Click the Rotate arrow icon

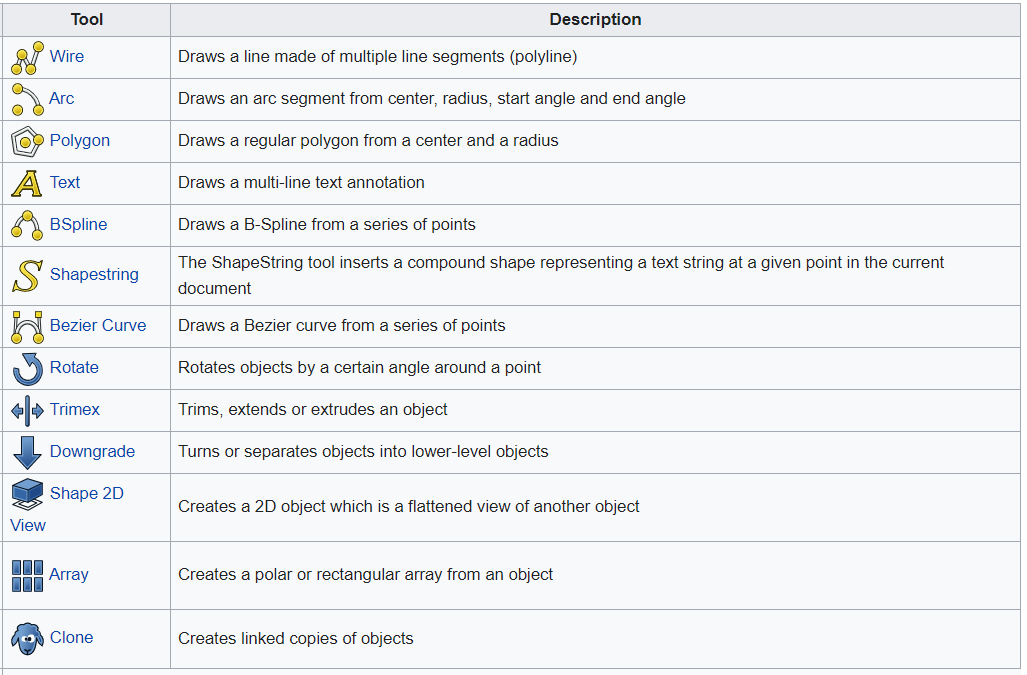27,368
